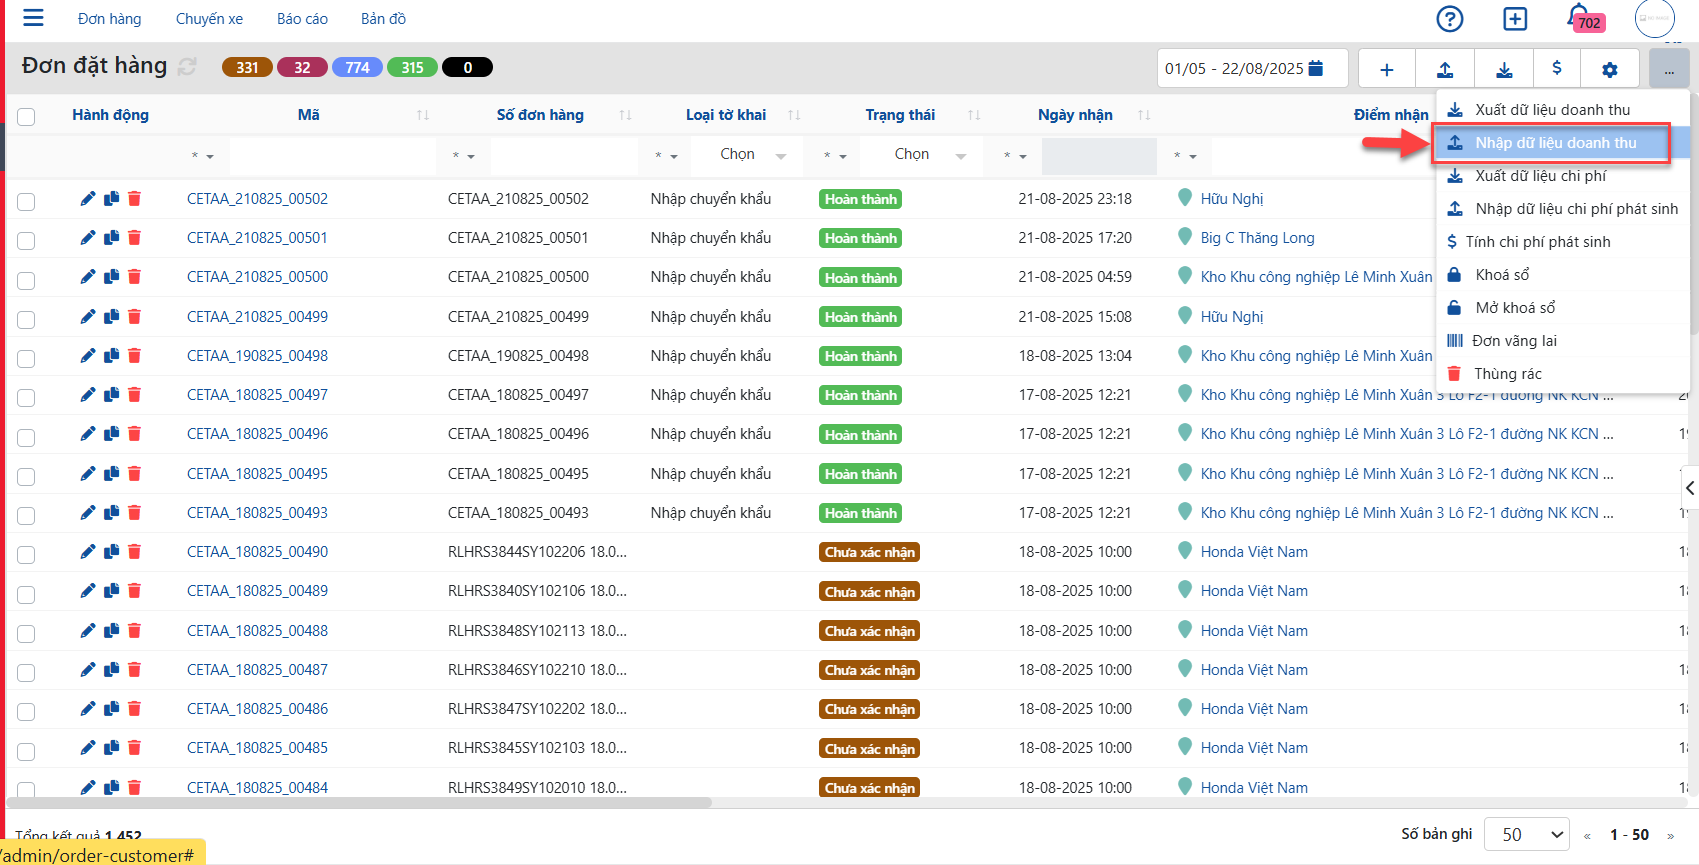The image size is (1699, 865).
Task: Delete order CETAA_180825_00490
Action: pyautogui.click(x=134, y=552)
